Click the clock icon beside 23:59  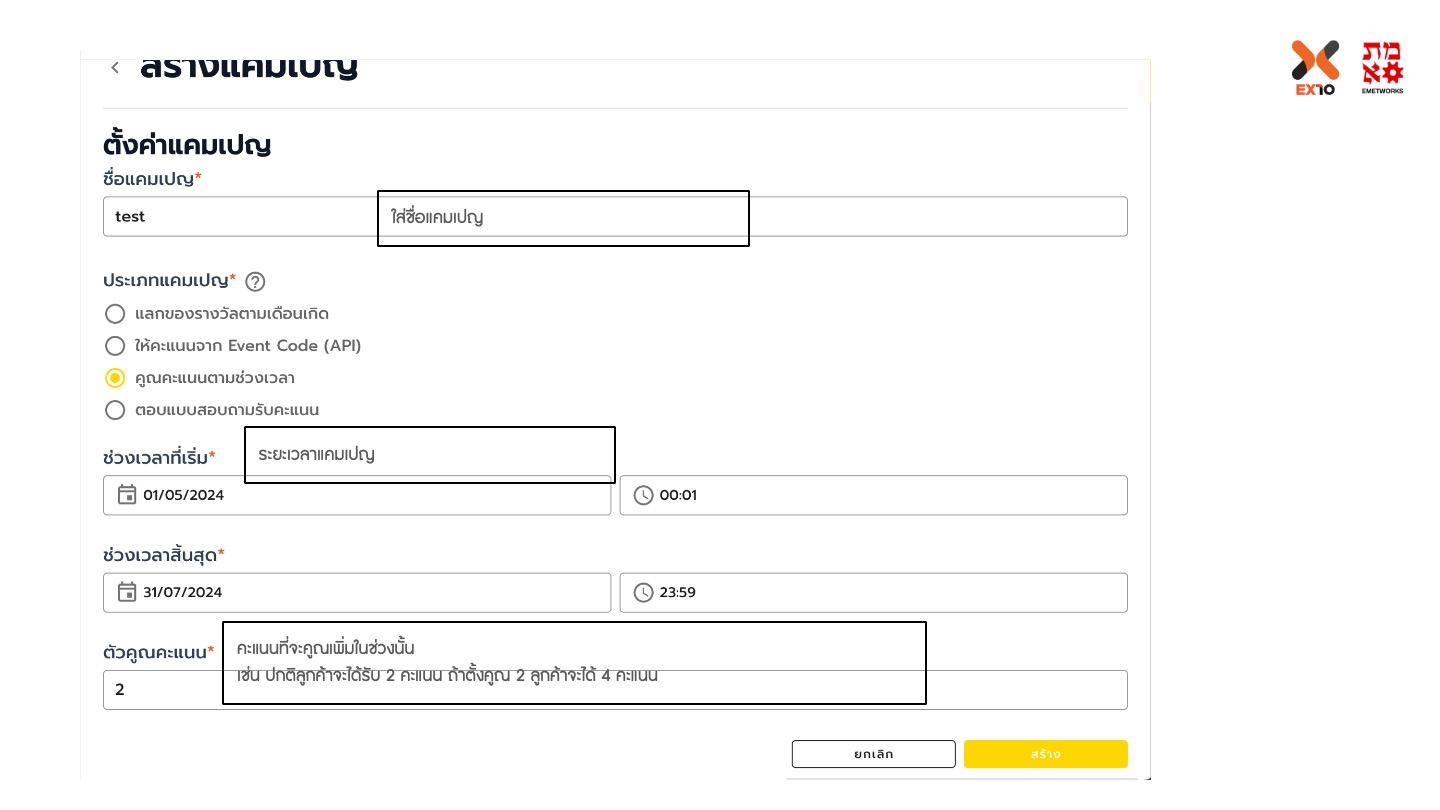point(643,592)
